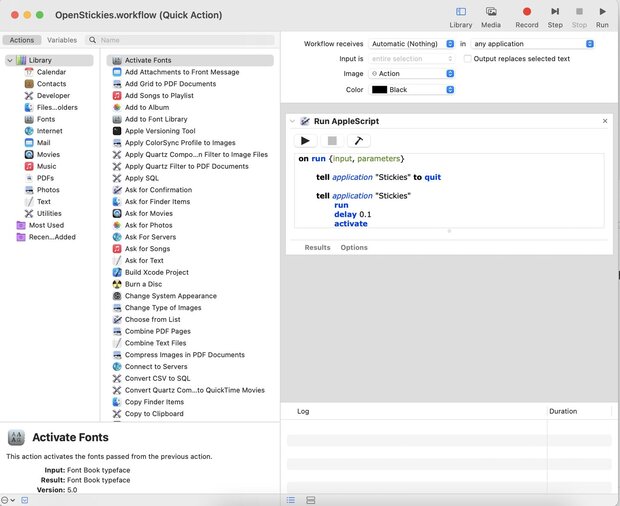Start recording with the Record button
This screenshot has width=620, height=506.
527,17
